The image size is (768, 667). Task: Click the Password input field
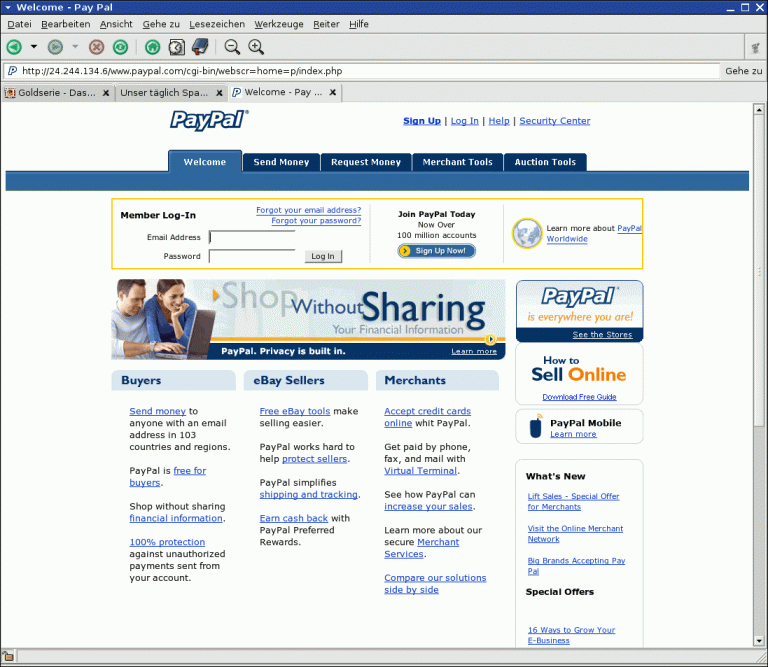click(252, 256)
